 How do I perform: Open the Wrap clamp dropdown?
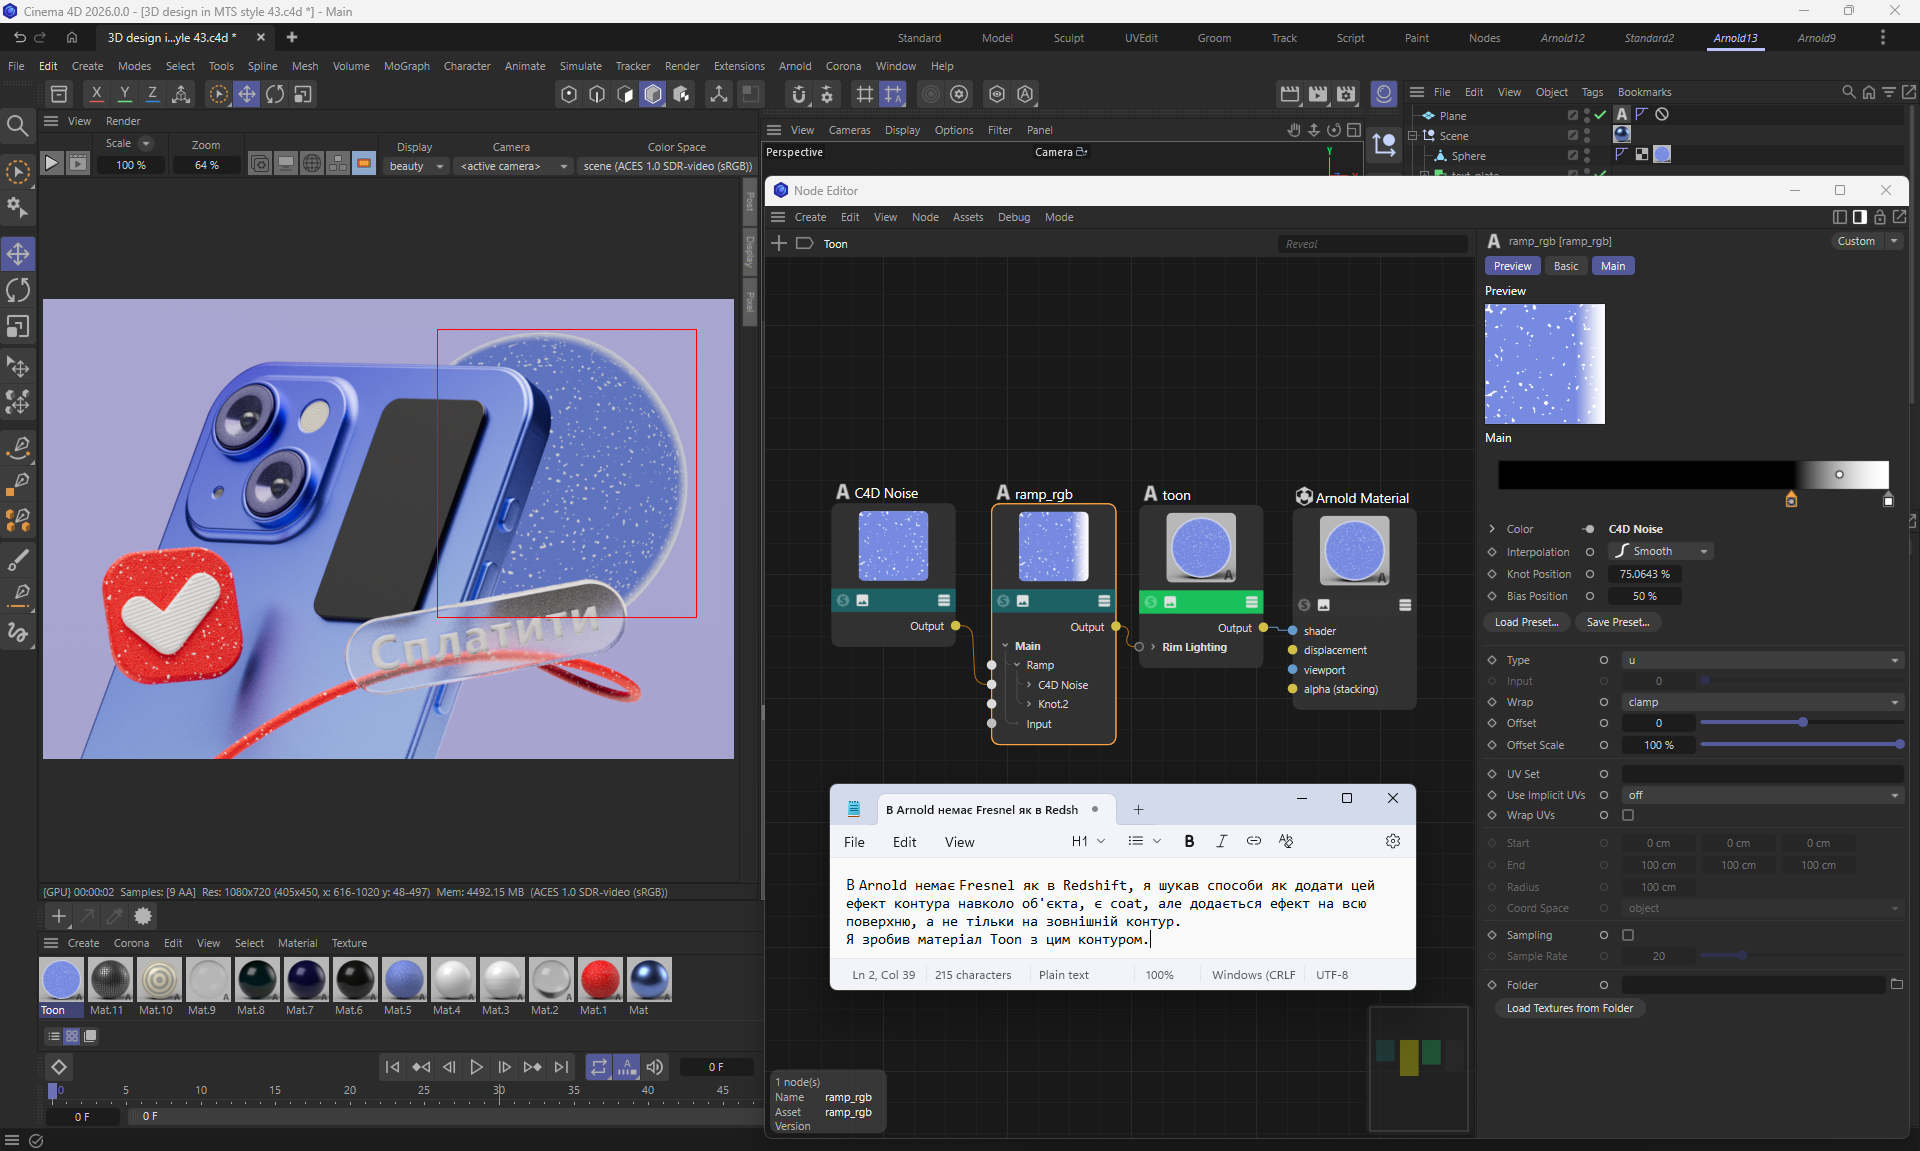tap(1762, 702)
